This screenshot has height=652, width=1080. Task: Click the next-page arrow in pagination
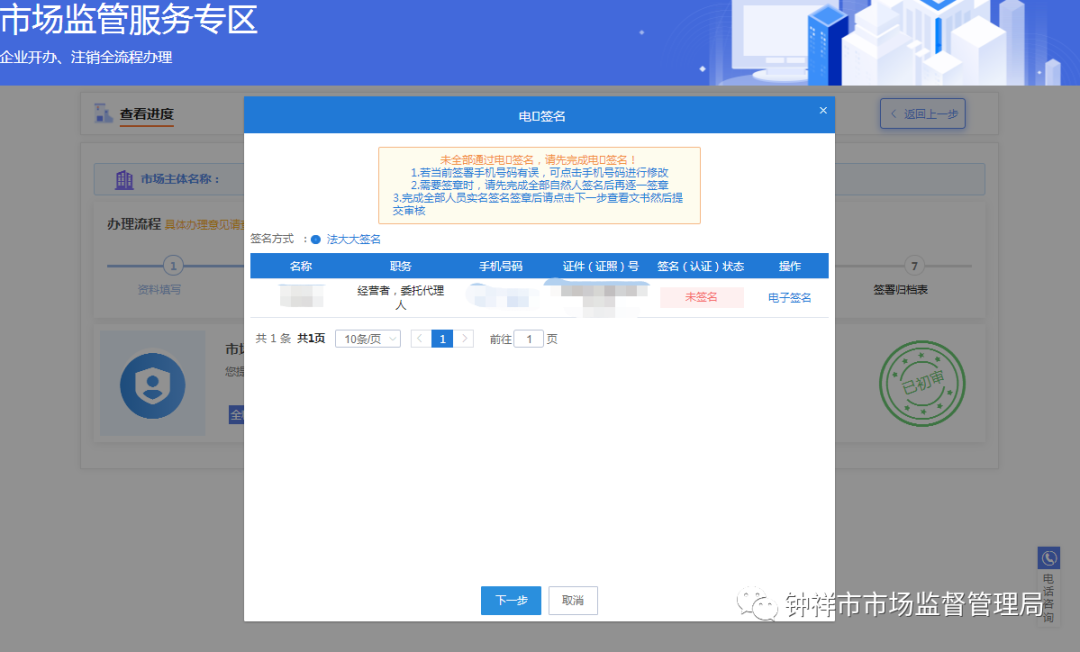pyautogui.click(x=463, y=338)
